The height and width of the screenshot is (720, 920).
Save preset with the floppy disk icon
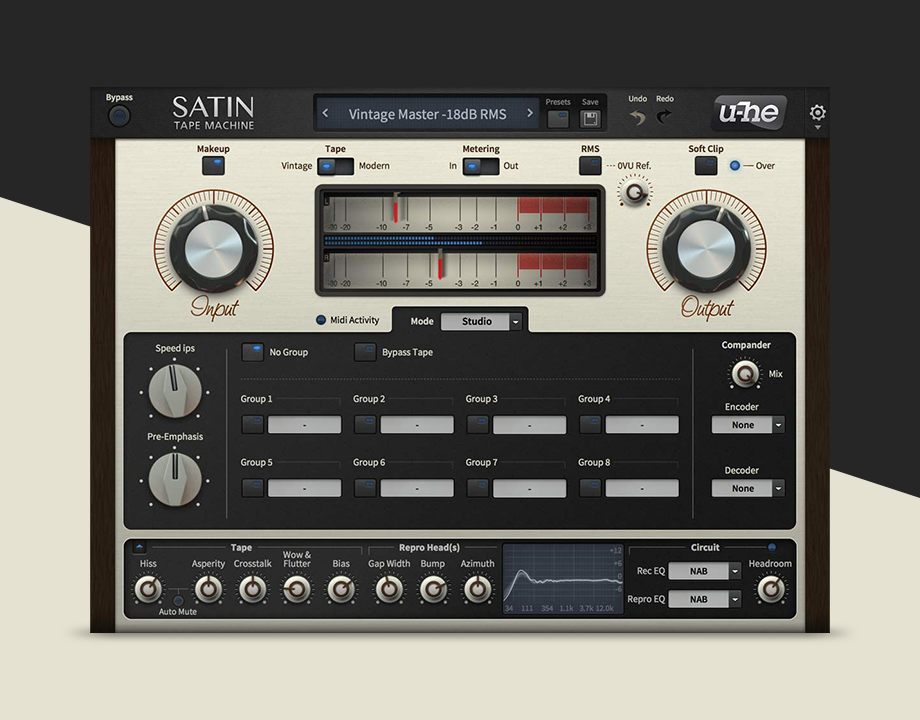point(590,119)
